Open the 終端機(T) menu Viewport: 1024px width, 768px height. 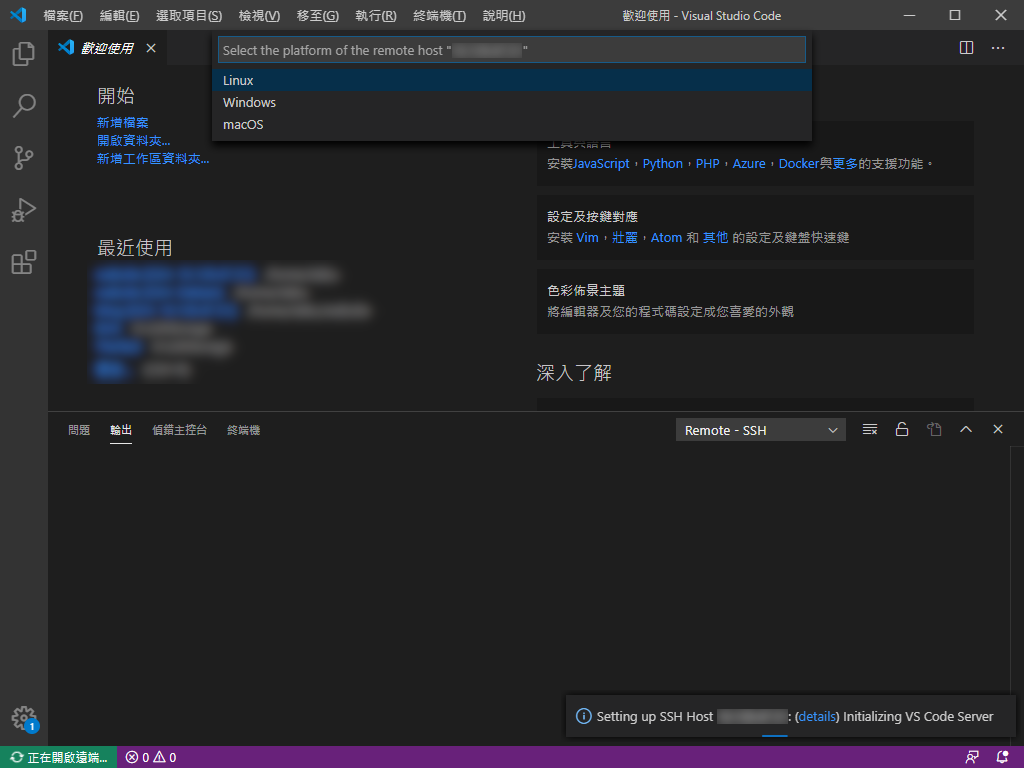(x=440, y=16)
